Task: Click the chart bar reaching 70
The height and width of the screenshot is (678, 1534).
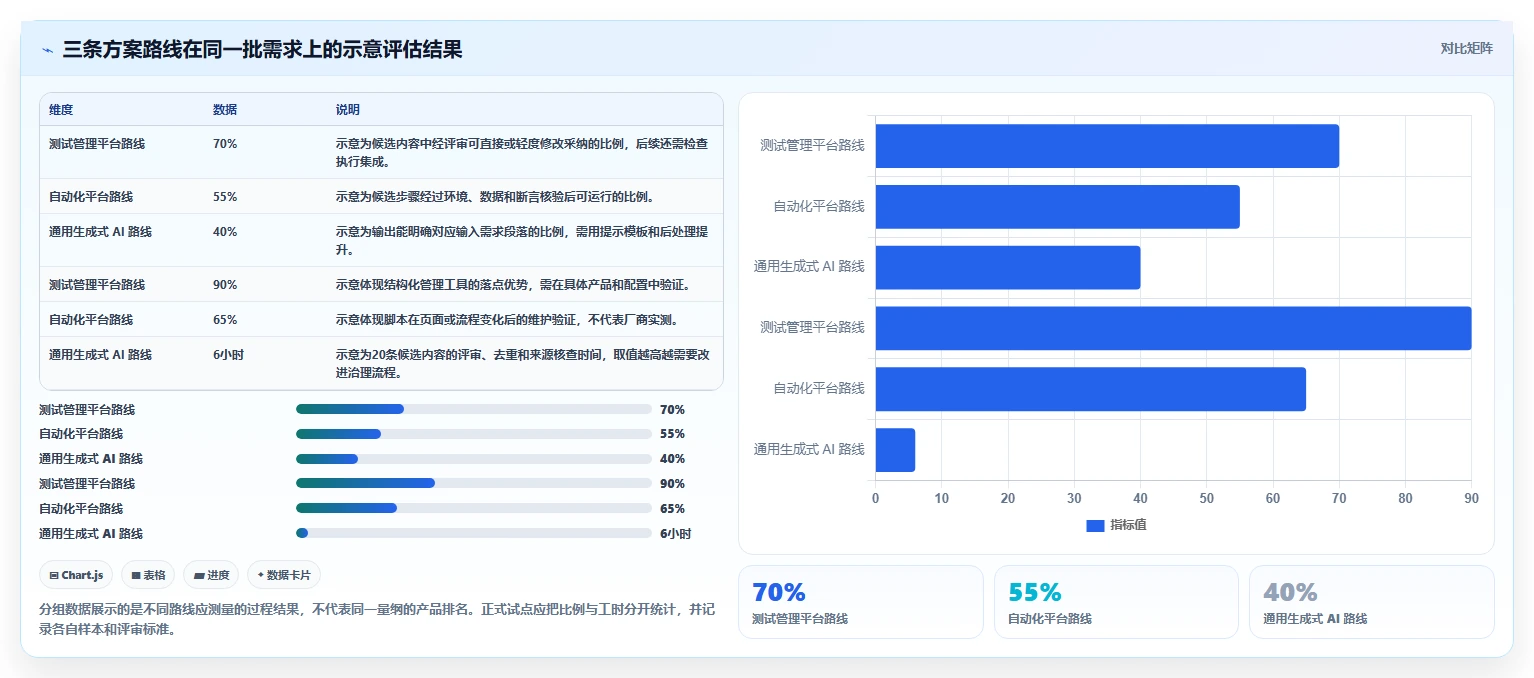Action: (1107, 146)
